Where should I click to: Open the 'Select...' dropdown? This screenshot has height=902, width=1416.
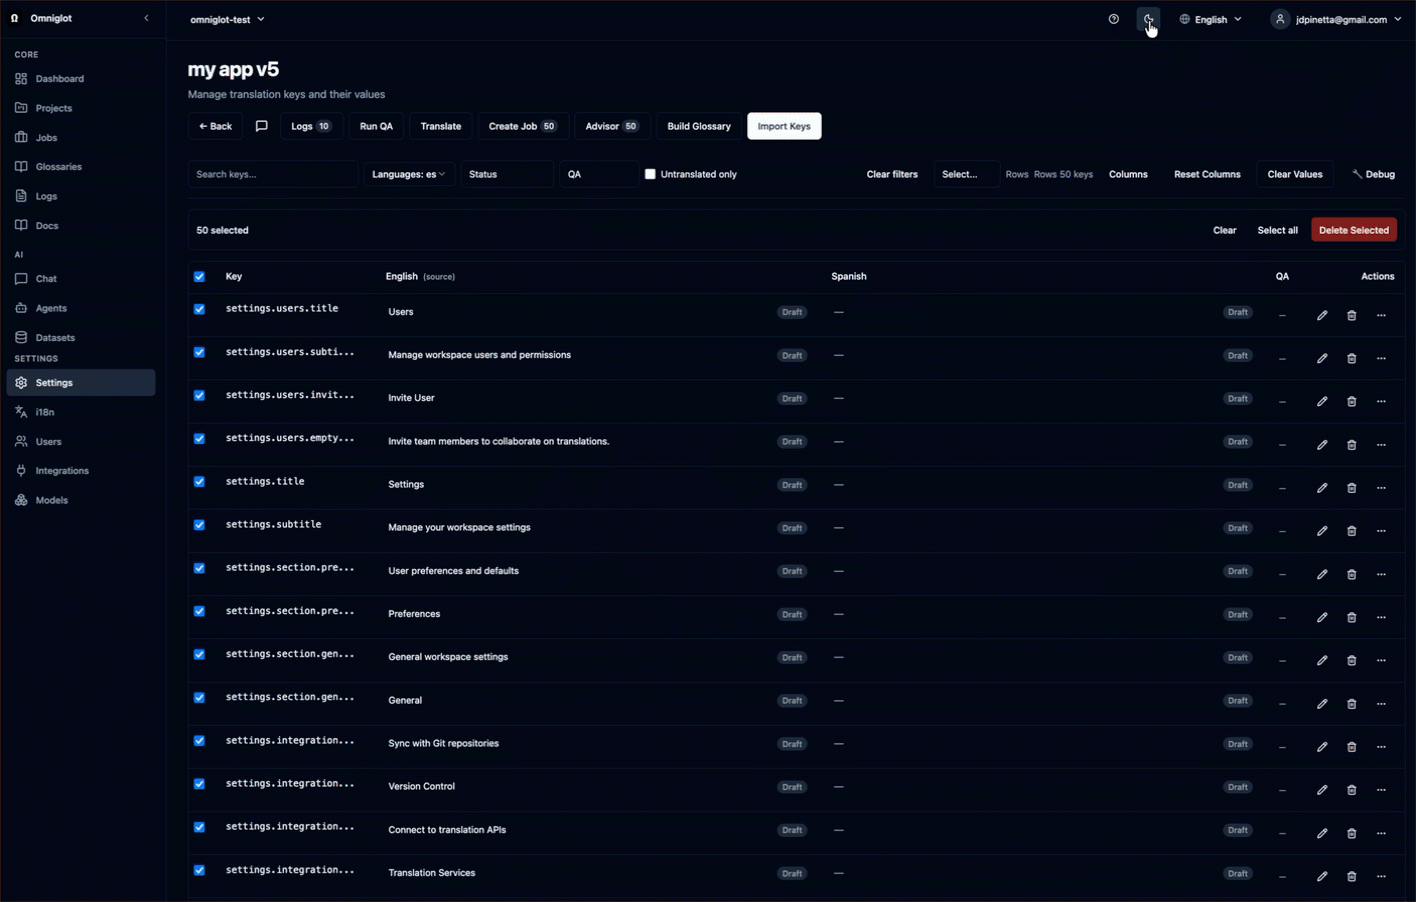(x=966, y=174)
